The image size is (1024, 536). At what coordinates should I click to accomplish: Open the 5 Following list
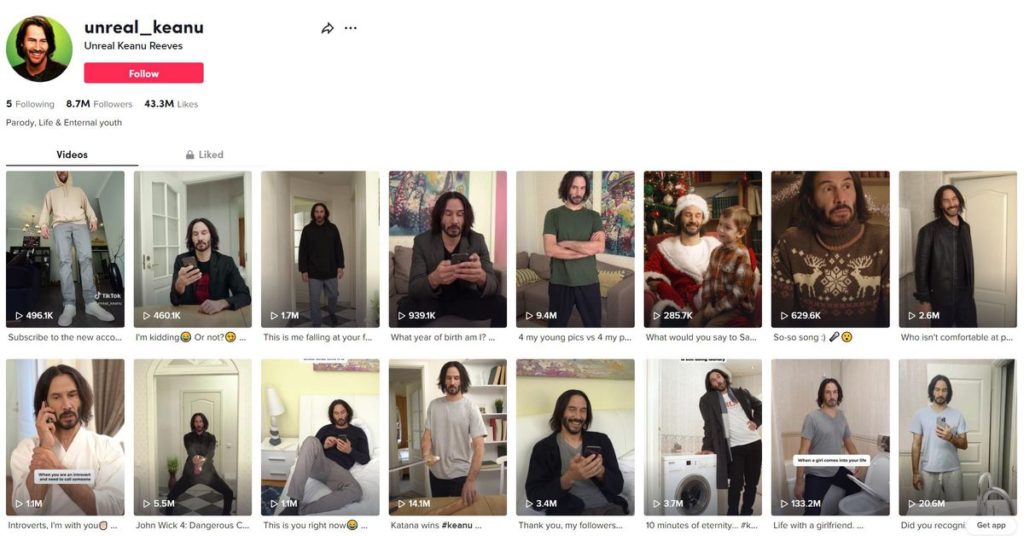(x=30, y=104)
